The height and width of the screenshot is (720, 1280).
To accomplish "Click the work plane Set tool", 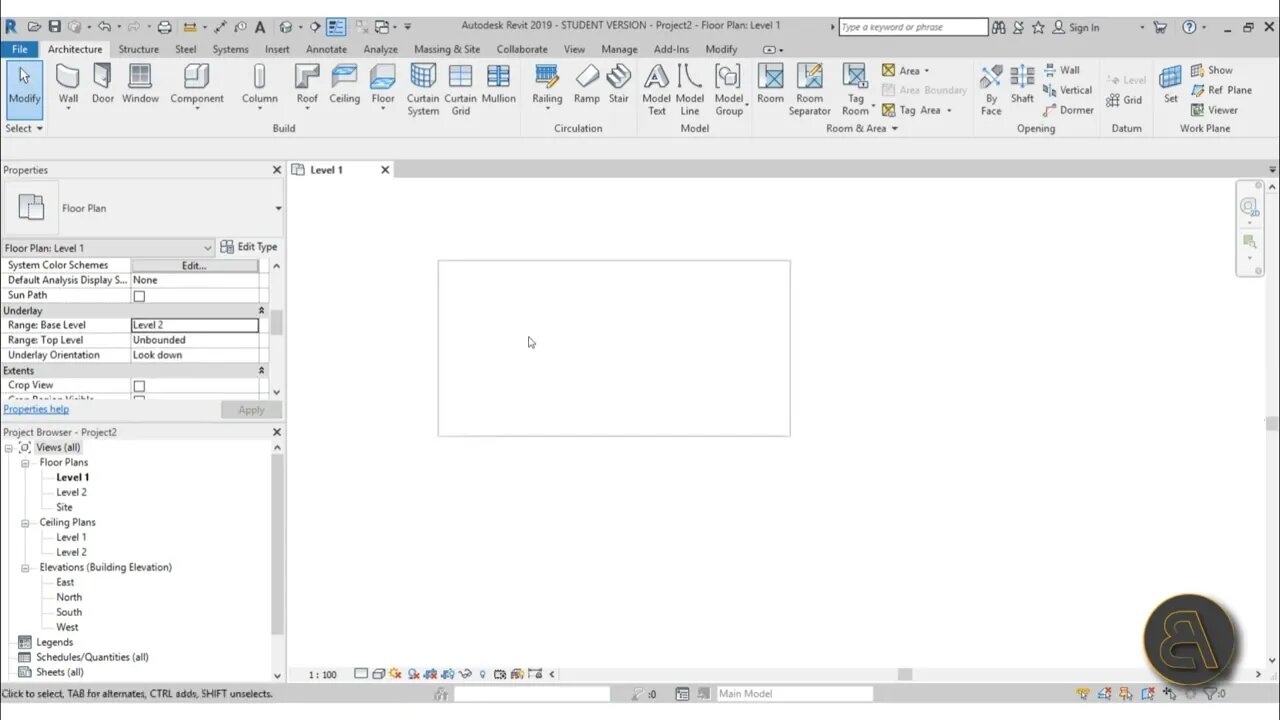I will pos(1170,84).
